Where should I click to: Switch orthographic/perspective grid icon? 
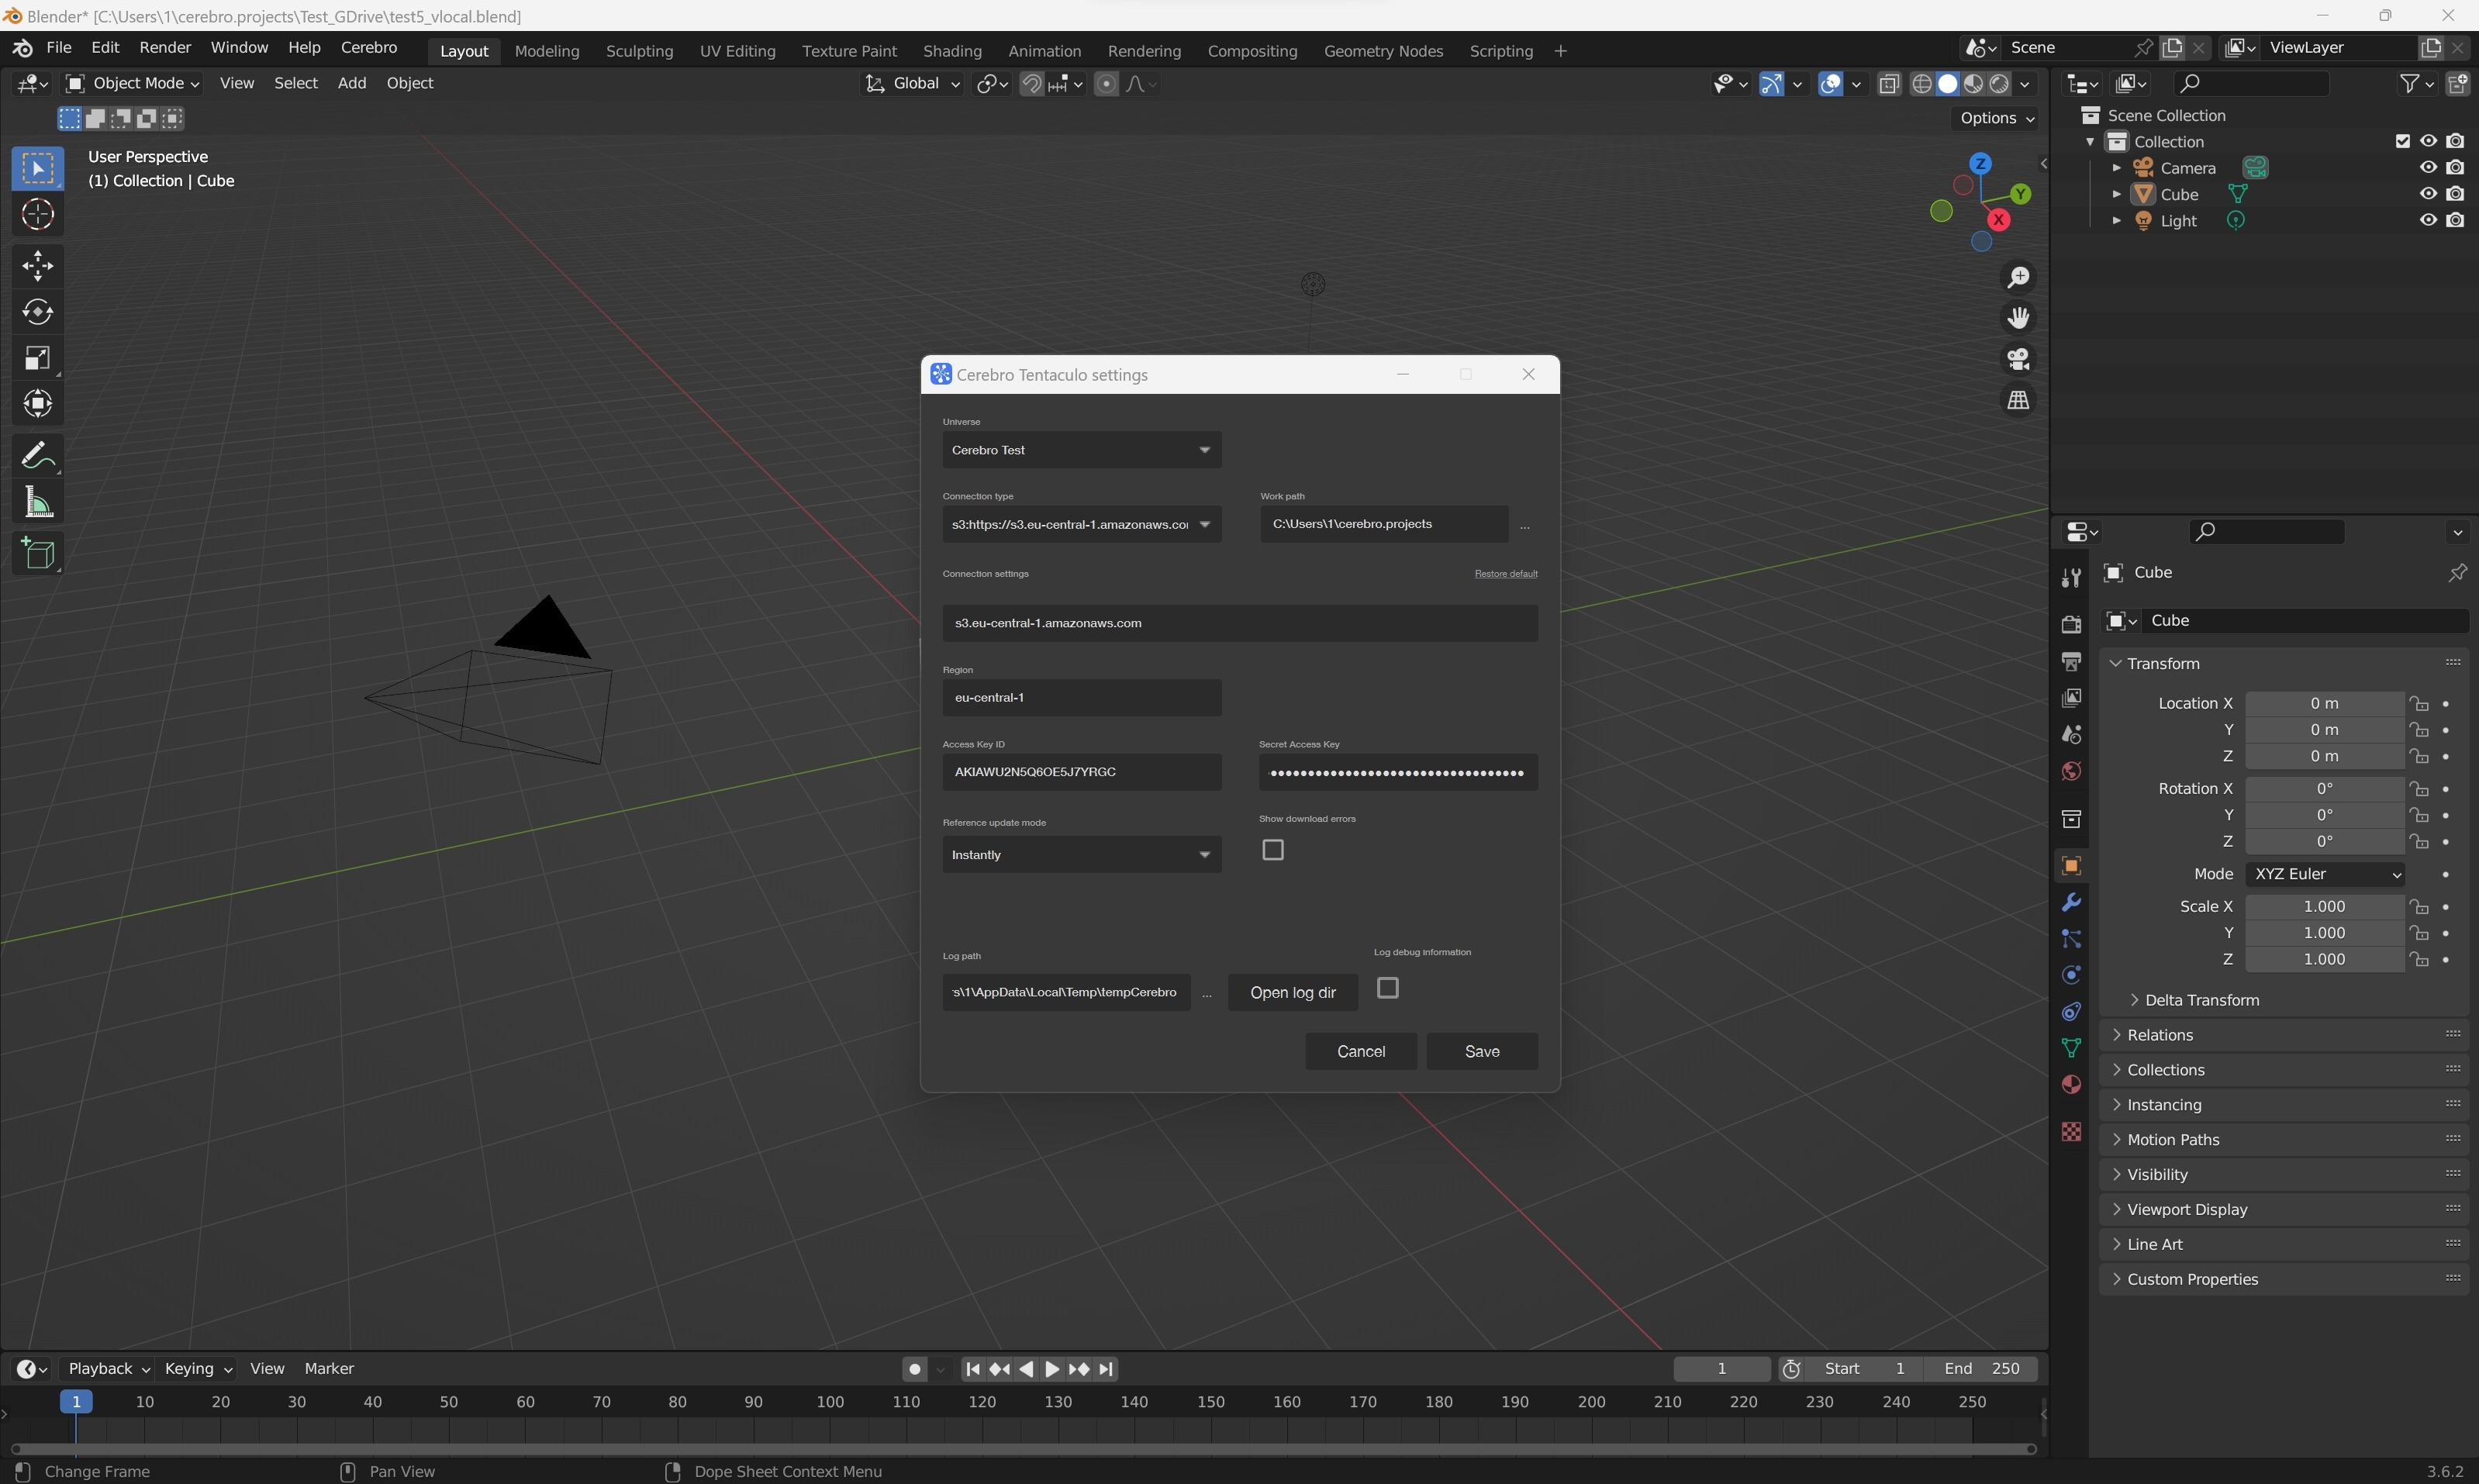point(2018,400)
